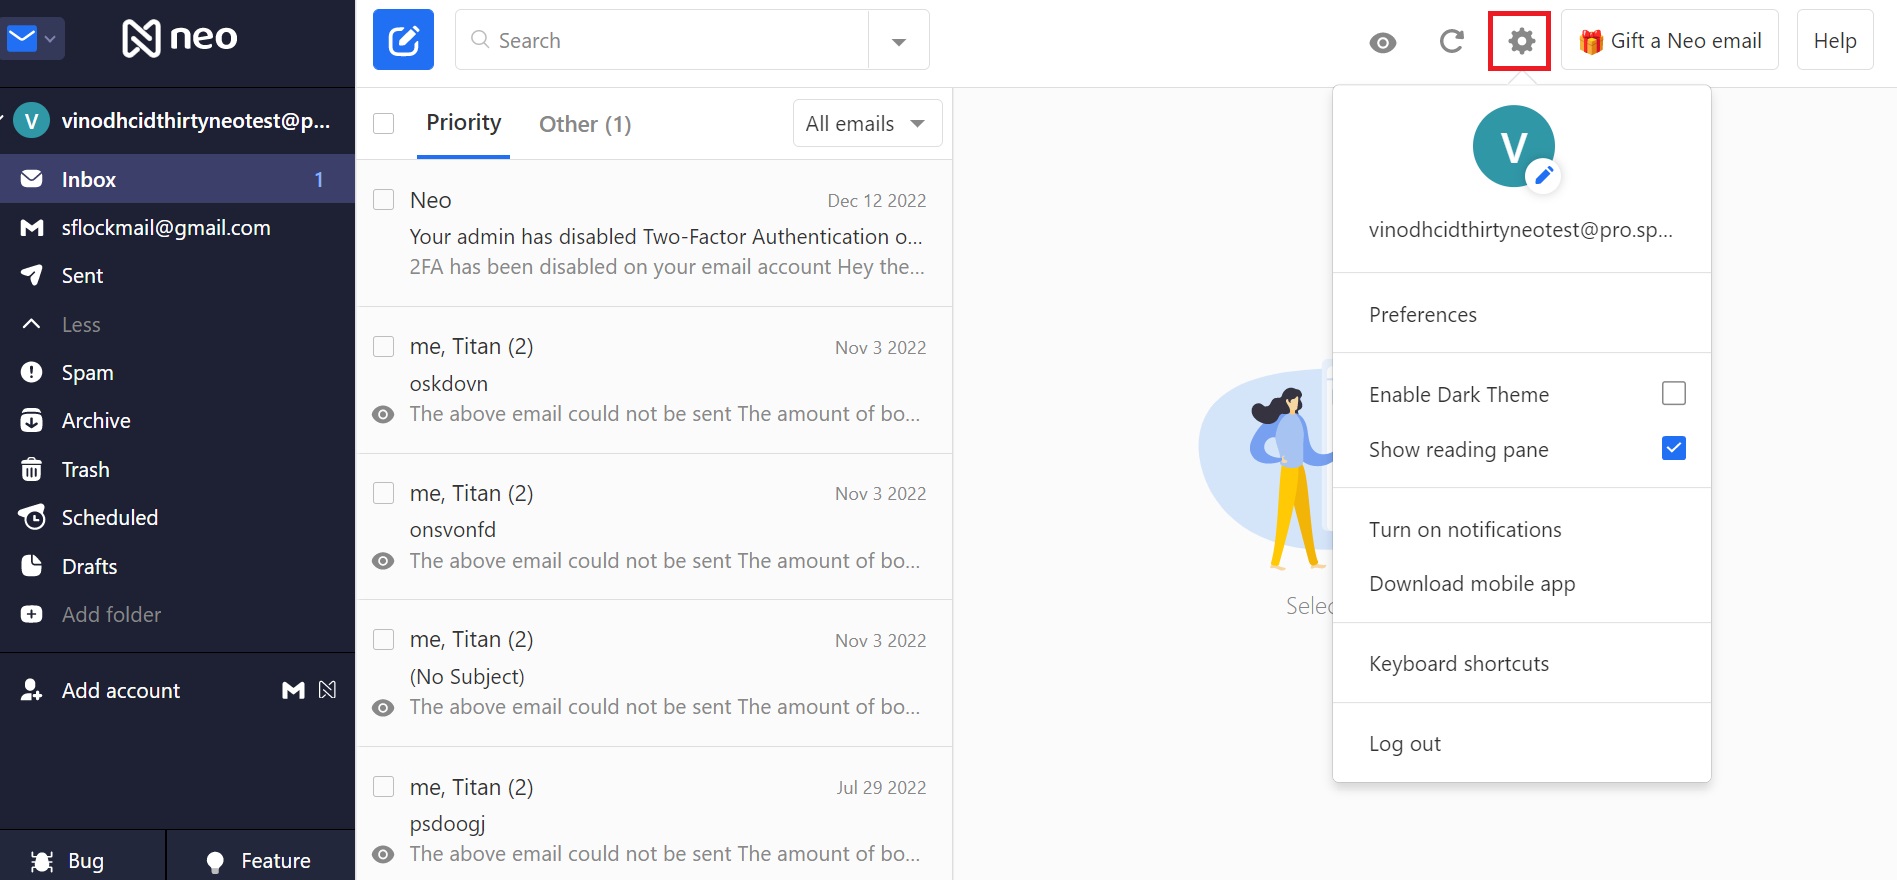This screenshot has width=1897, height=880.
Task: Click the Gmail M icon beside sflockmail
Action: point(32,228)
